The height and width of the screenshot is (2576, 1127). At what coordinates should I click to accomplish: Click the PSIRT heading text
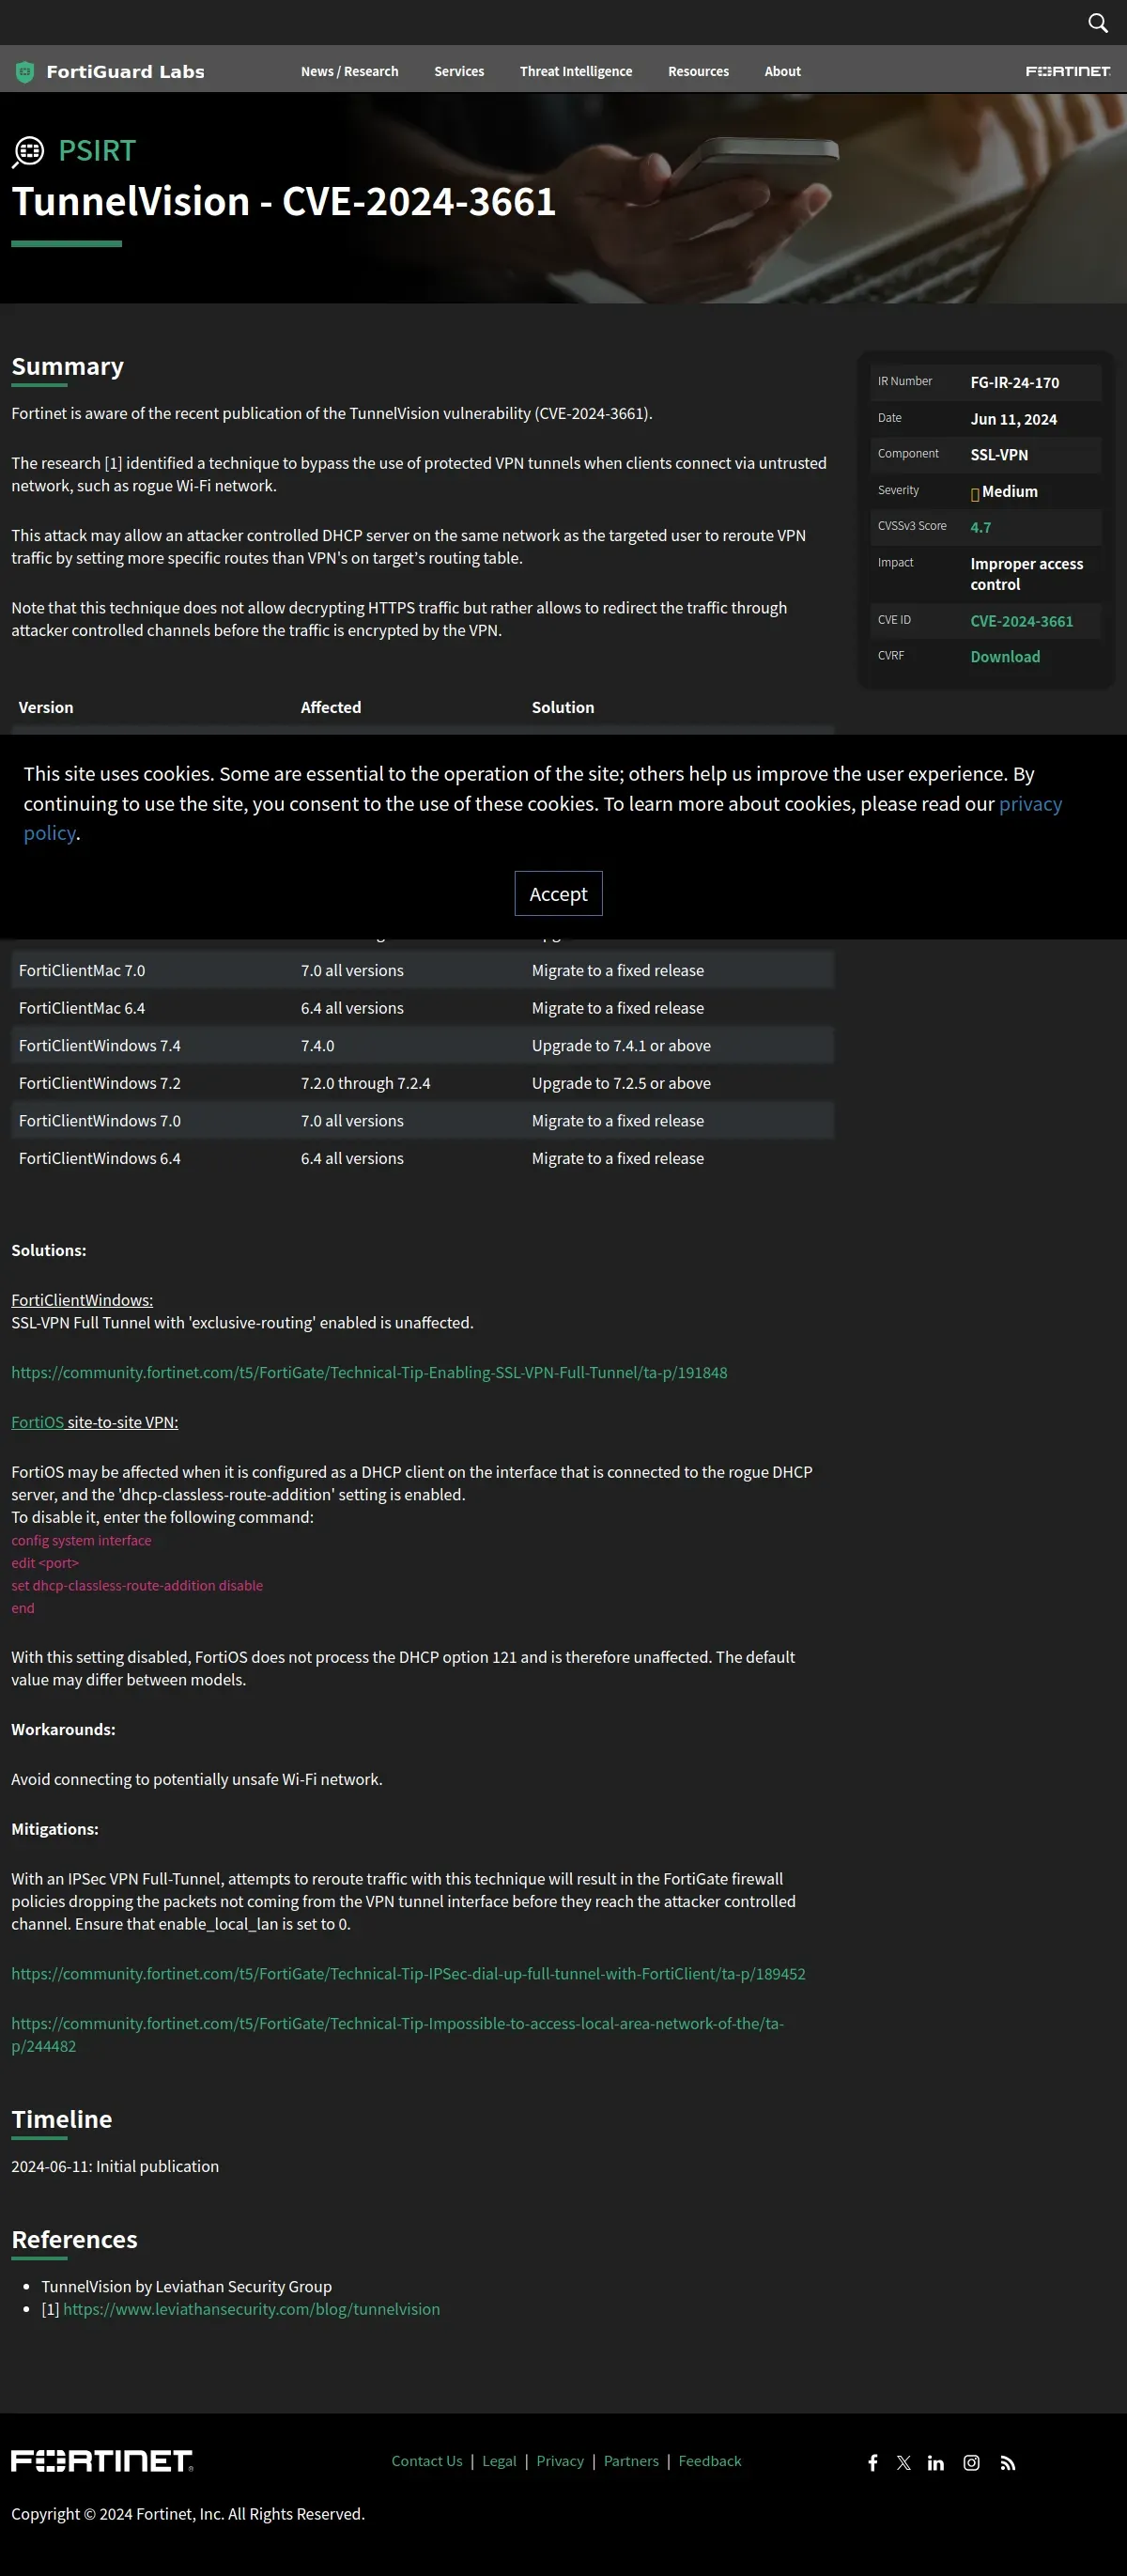click(x=97, y=150)
